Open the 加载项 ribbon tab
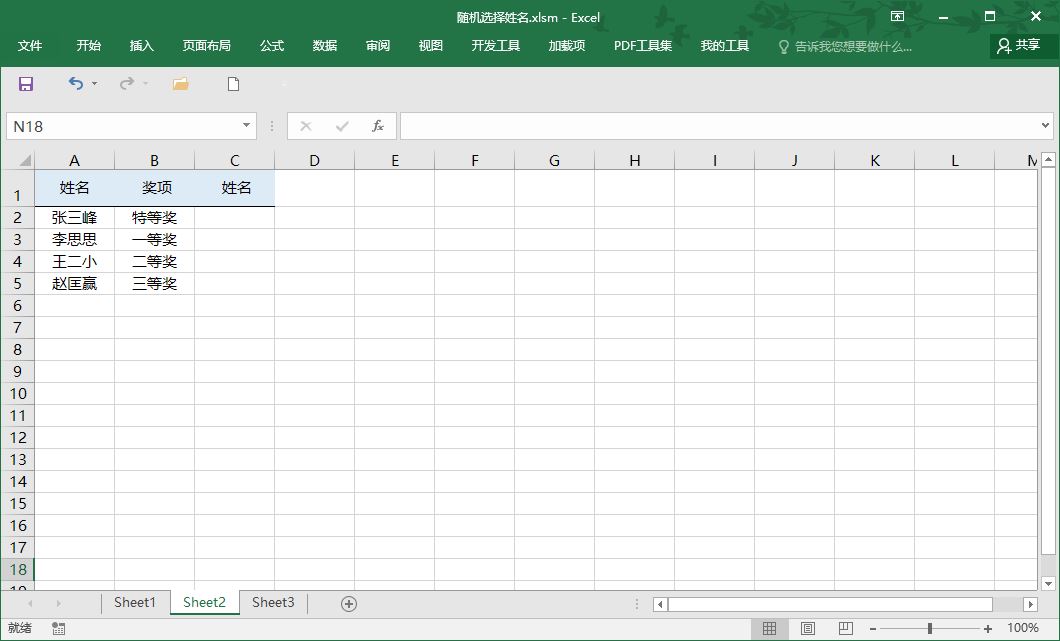The width and height of the screenshot is (1060, 641). point(567,46)
